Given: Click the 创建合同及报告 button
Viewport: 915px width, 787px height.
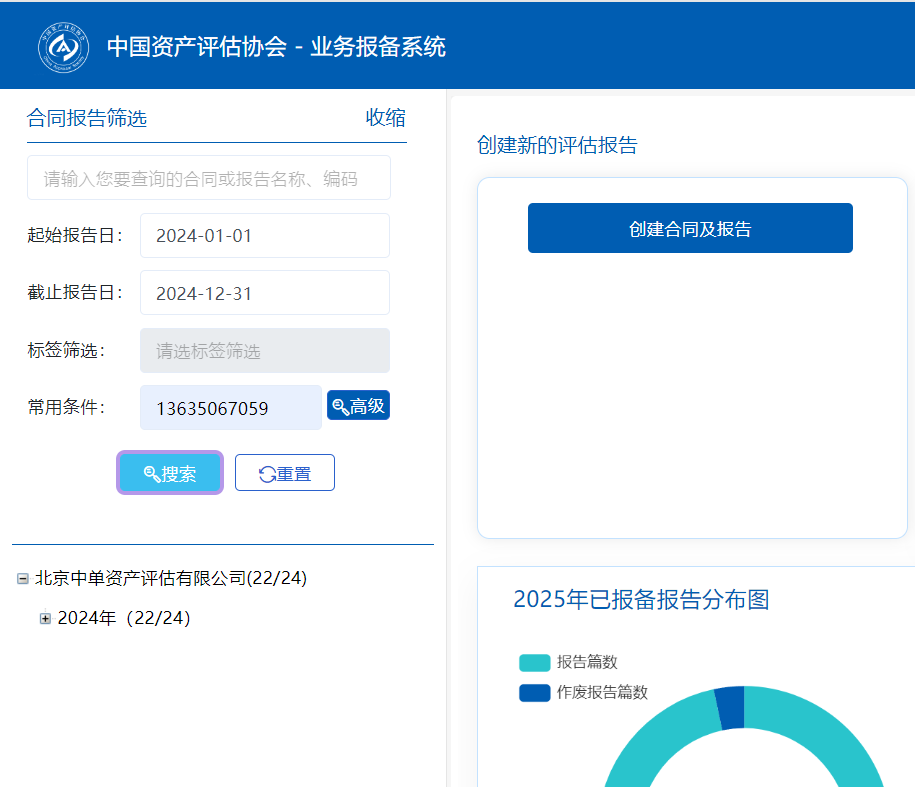Looking at the screenshot, I should 690,228.
